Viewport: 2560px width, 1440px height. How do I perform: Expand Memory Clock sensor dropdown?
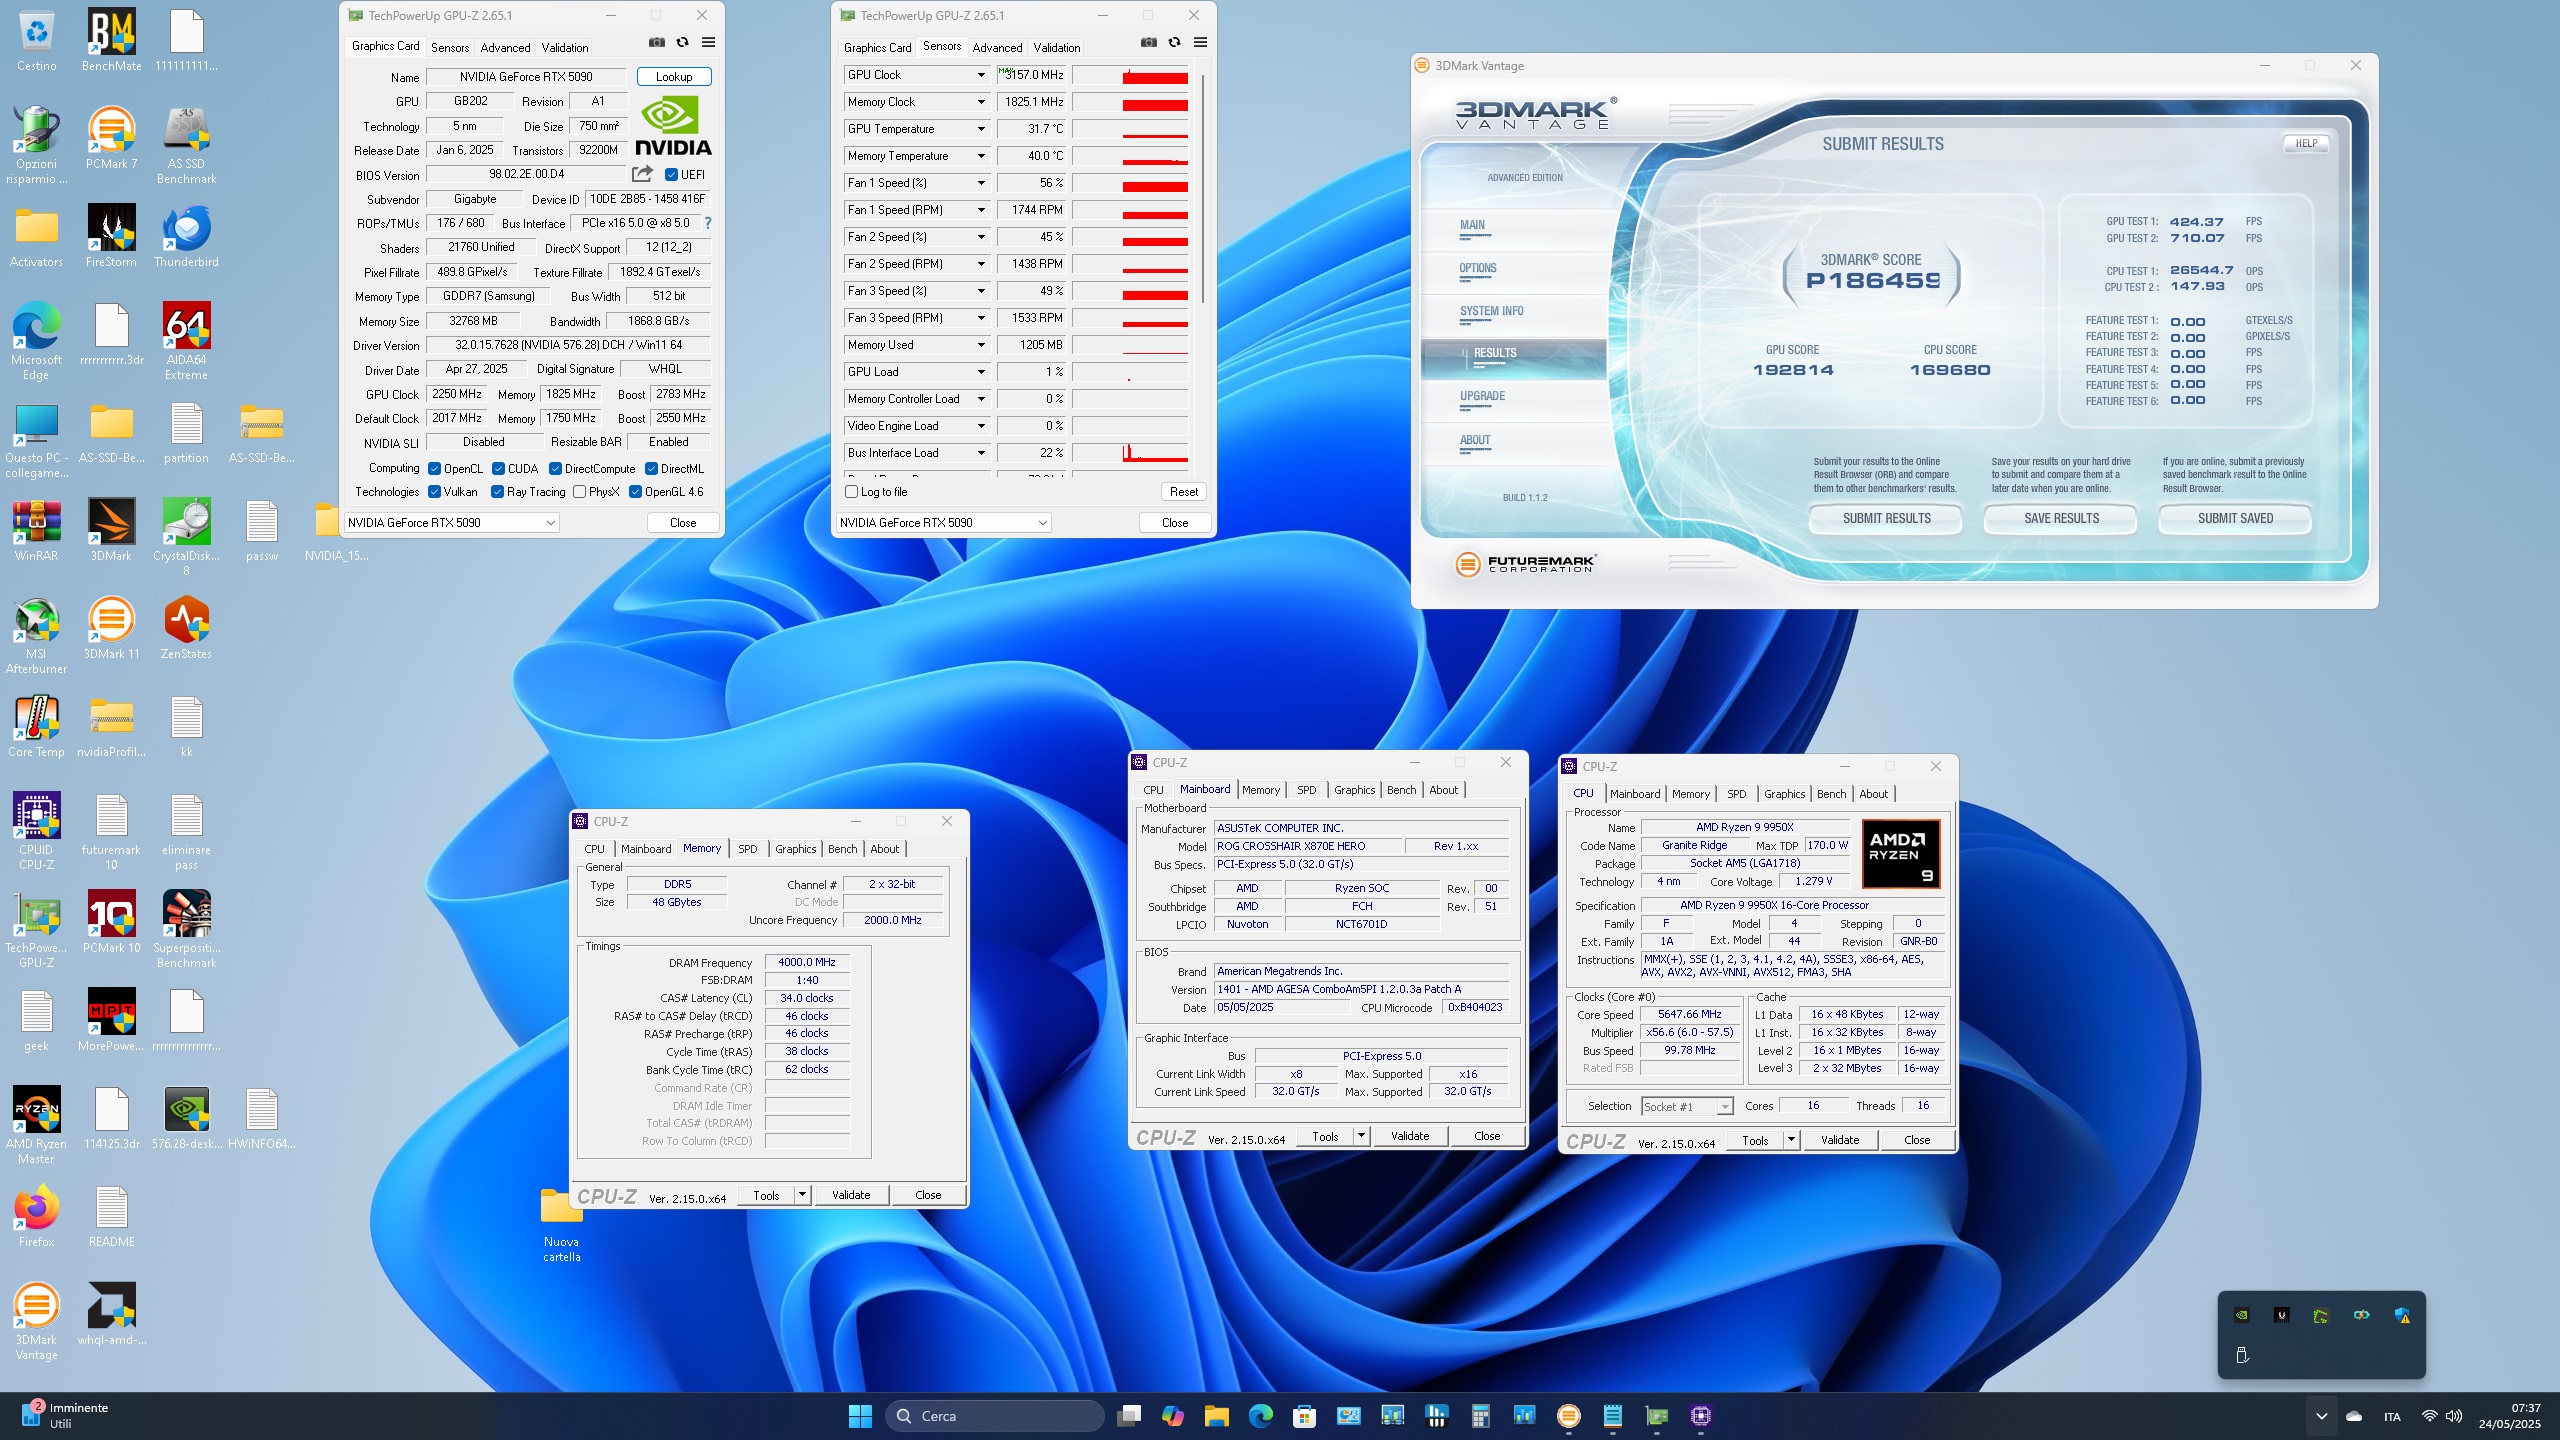click(x=981, y=102)
